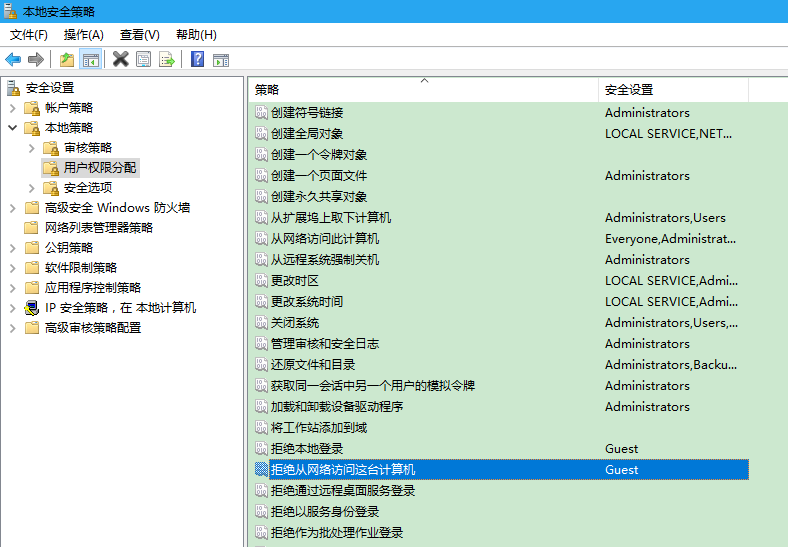Viewport: 788px width, 547px height.
Task: Expand the 审核策略 tree node
Action: point(32,148)
